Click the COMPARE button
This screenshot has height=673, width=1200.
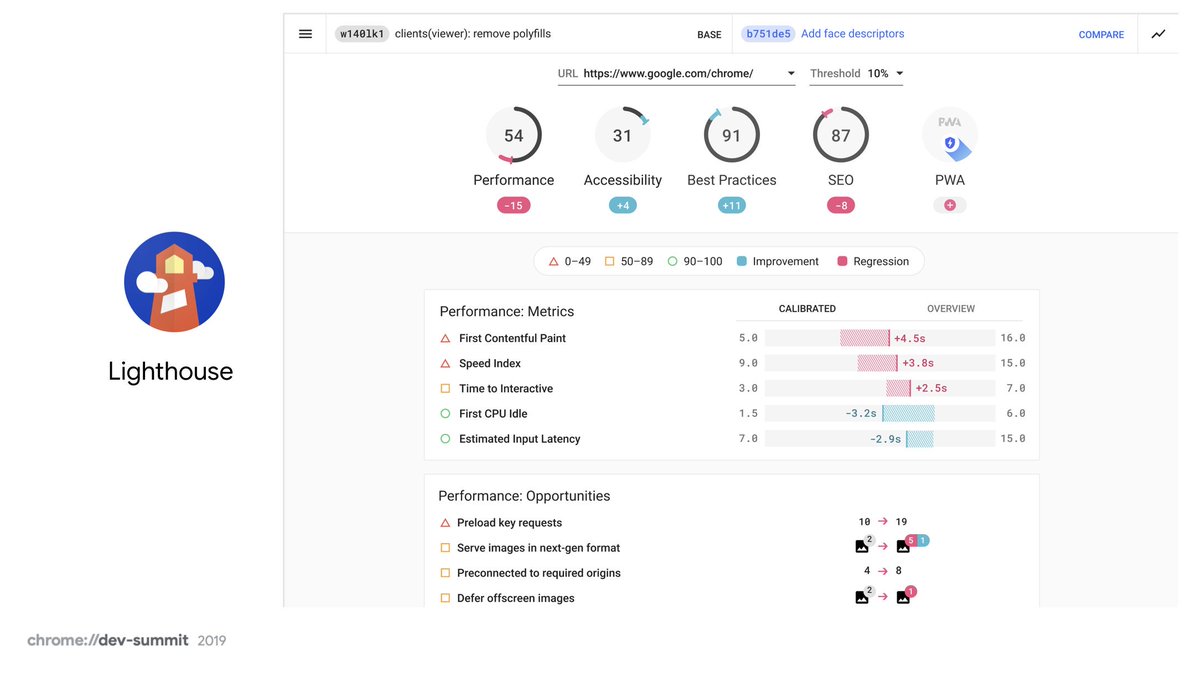click(1101, 34)
